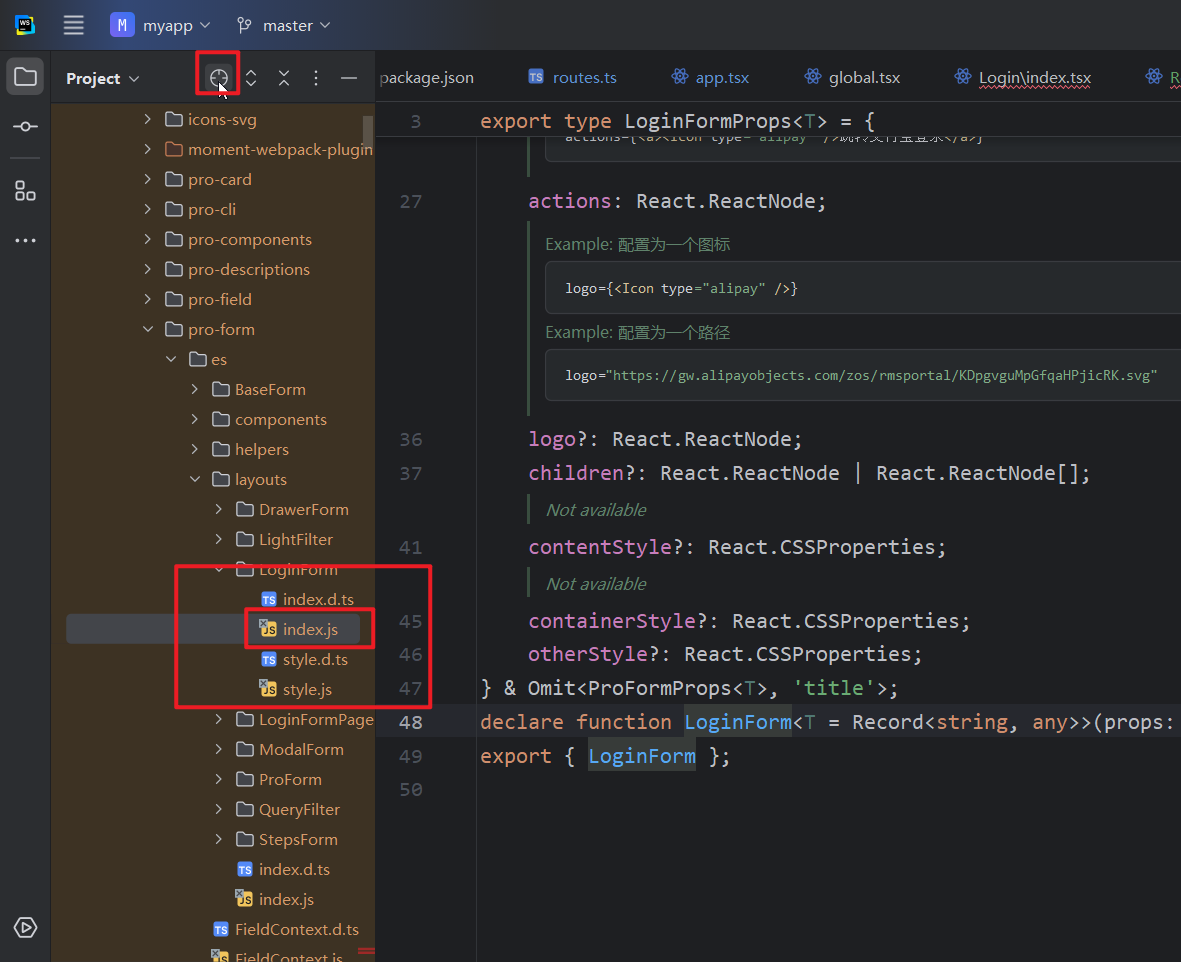Switch to Login\index.tsx tab
1181x962 pixels.
(1023, 78)
